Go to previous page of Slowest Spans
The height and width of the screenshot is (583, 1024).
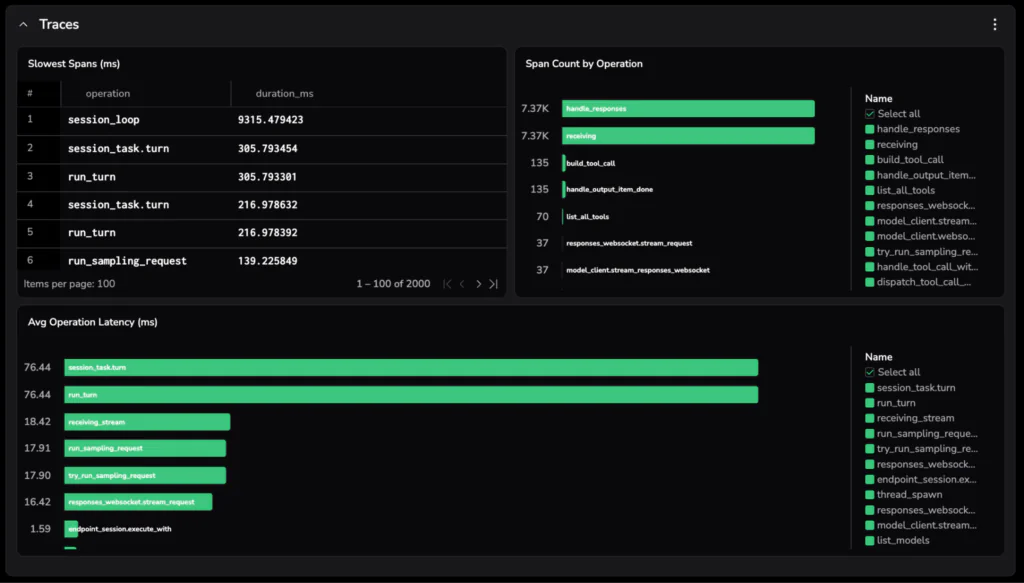pos(462,284)
